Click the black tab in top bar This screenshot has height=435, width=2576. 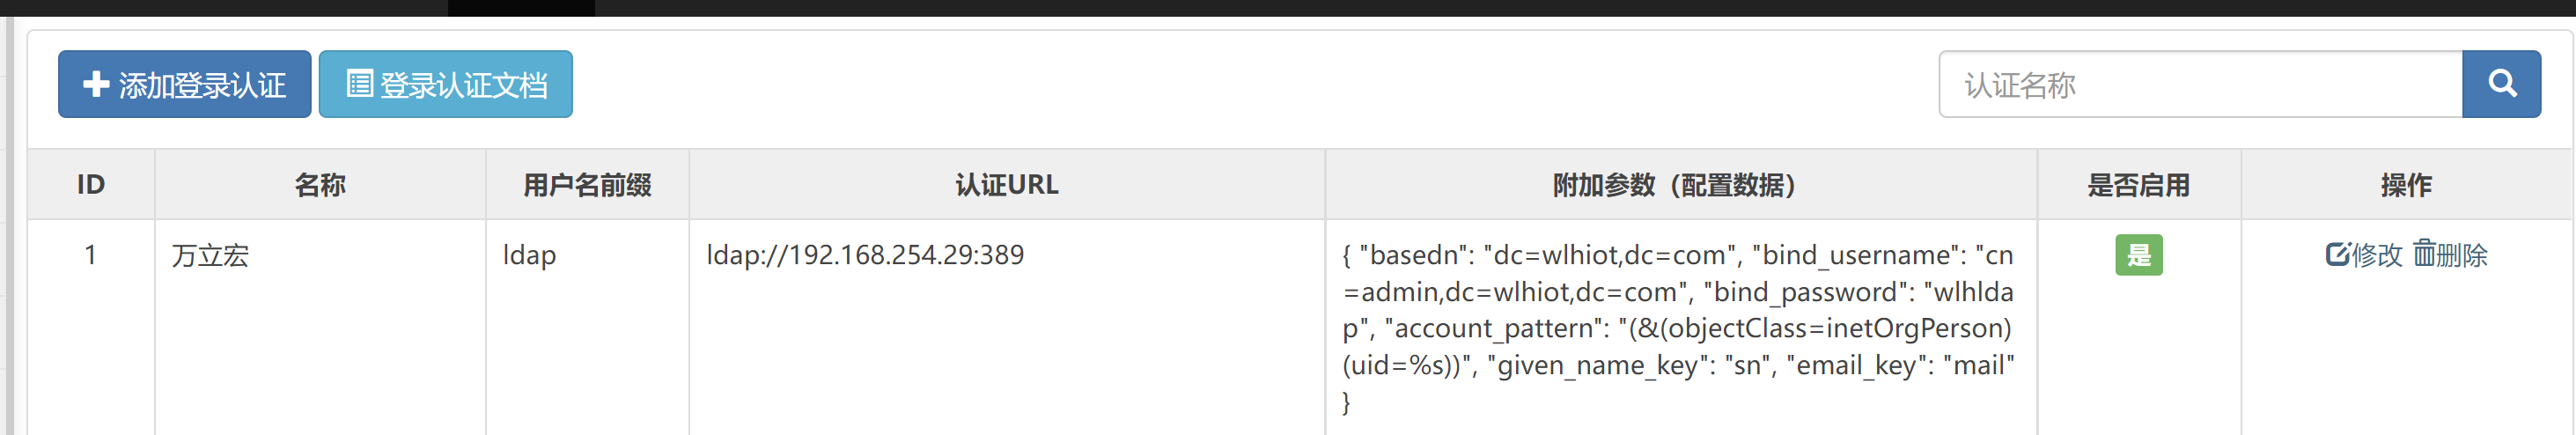(520, 7)
